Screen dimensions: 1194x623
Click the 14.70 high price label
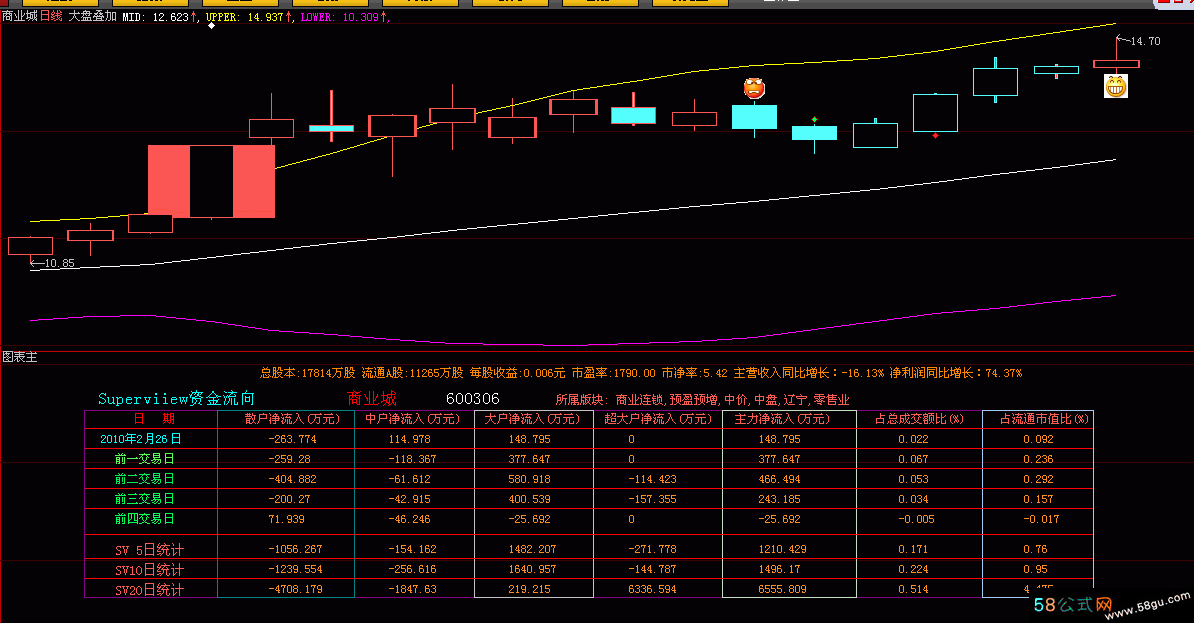click(1144, 42)
